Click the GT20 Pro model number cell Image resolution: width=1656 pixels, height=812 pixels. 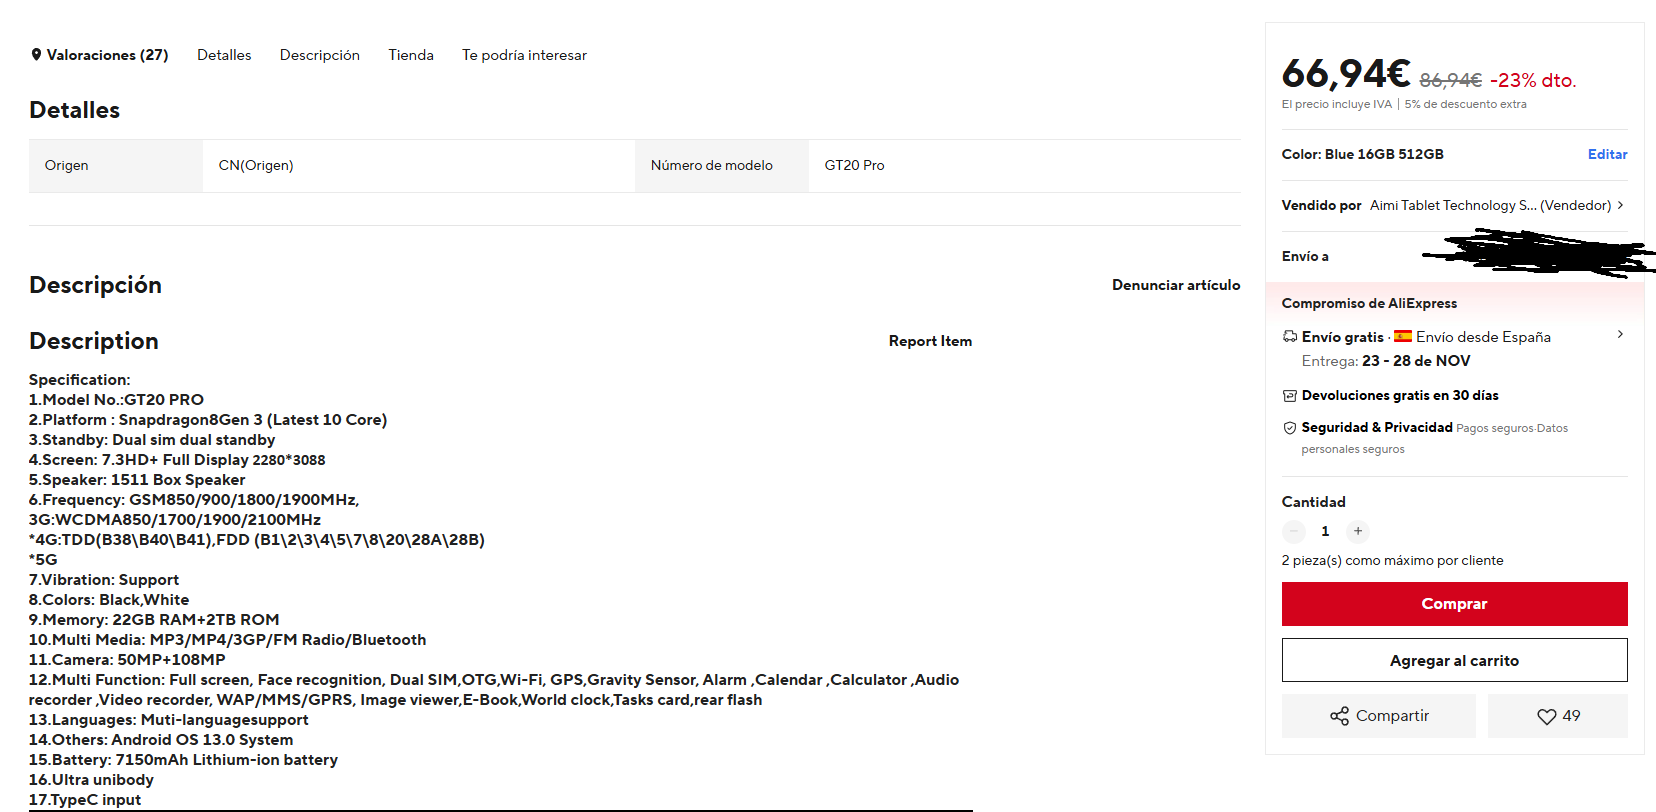[1024, 166]
